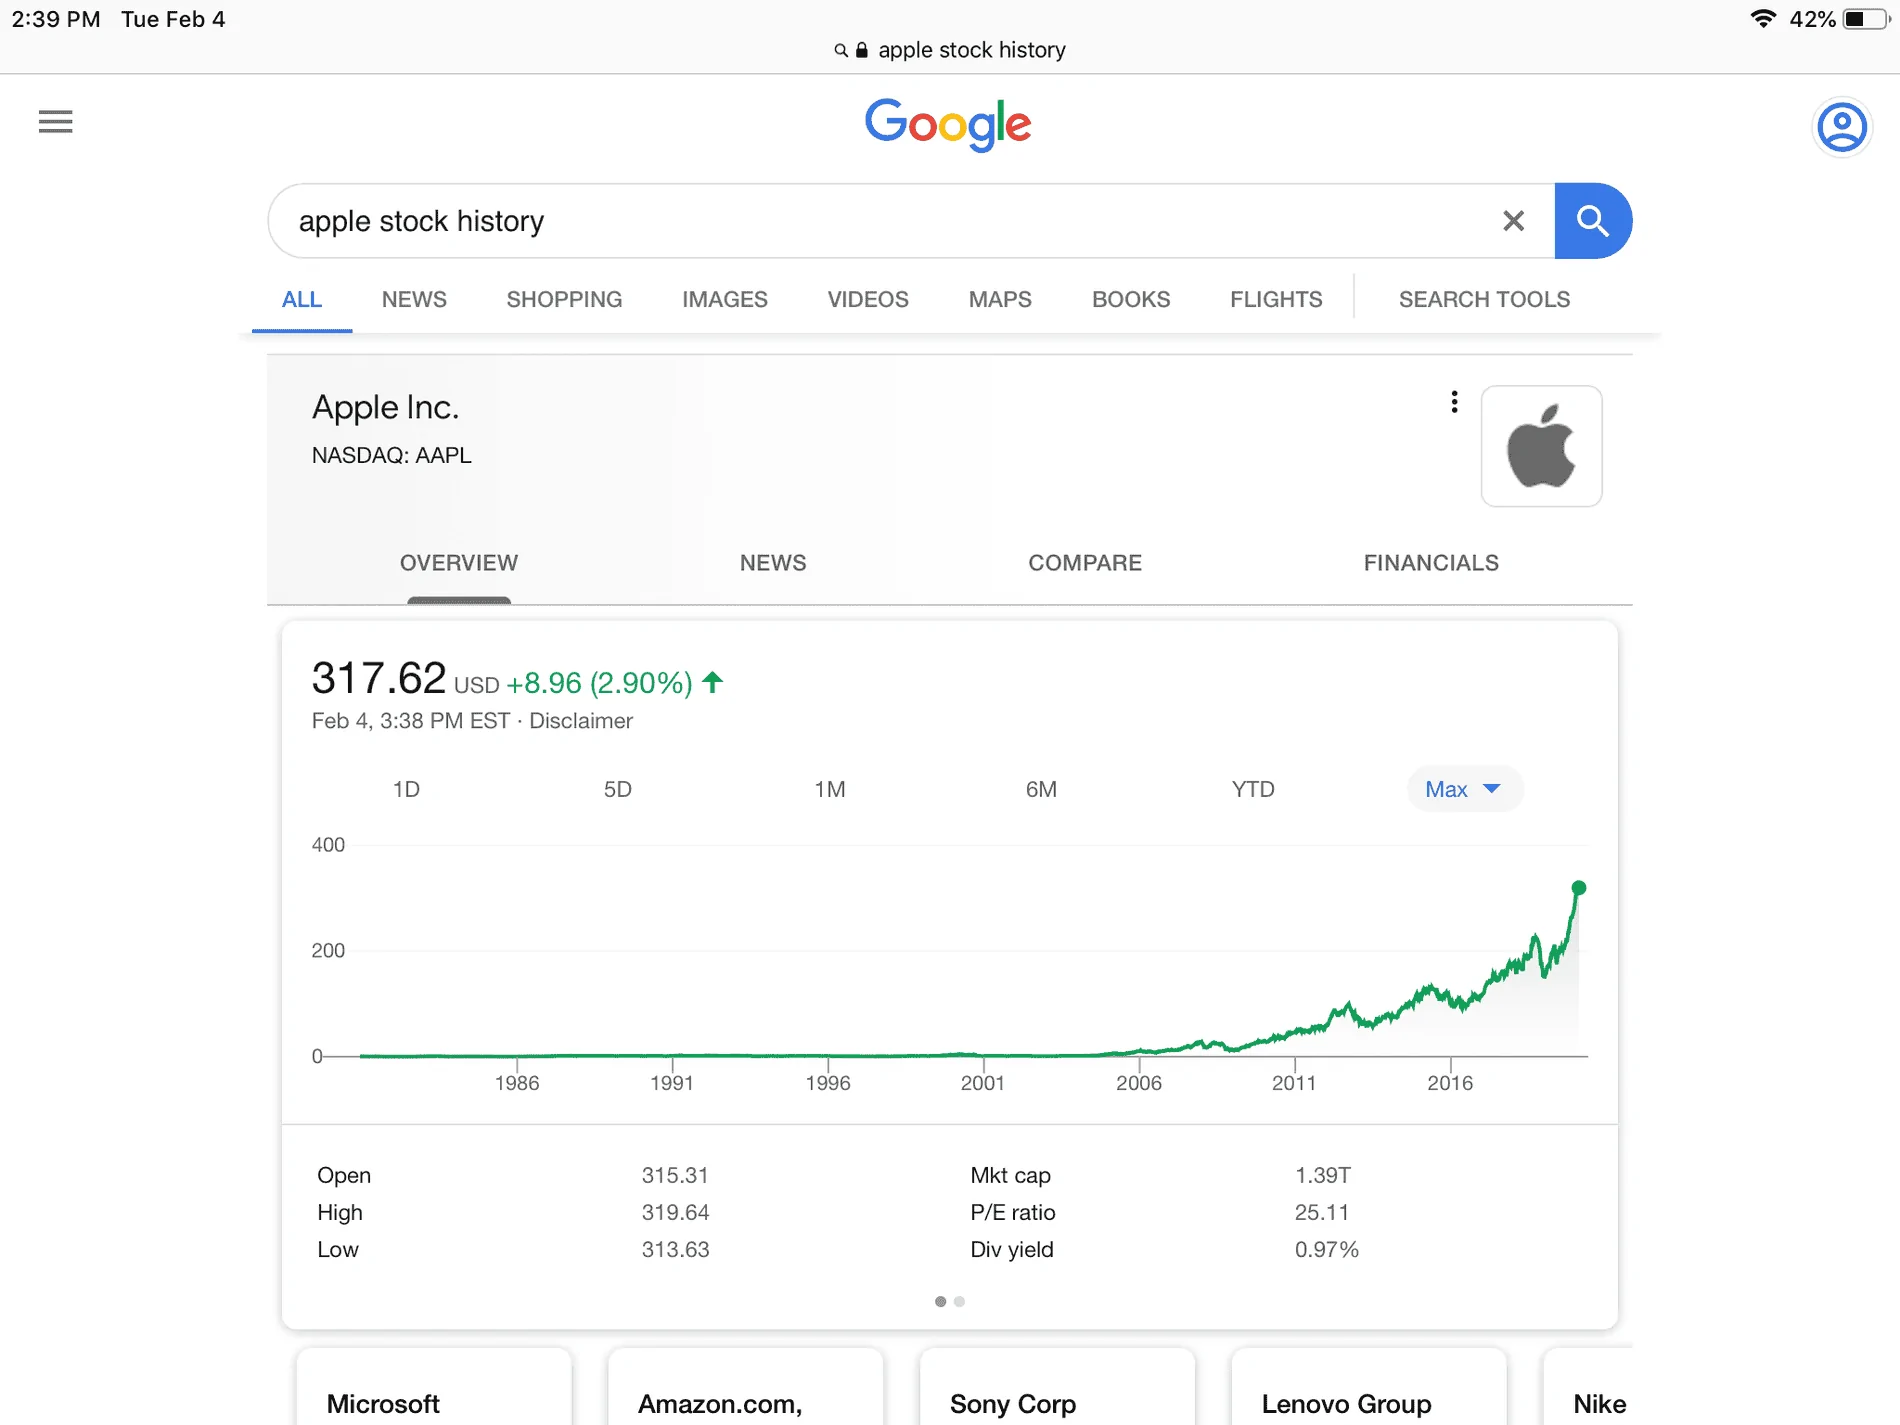1900x1425 pixels.
Task: Open the Google account profile icon
Action: (x=1841, y=127)
